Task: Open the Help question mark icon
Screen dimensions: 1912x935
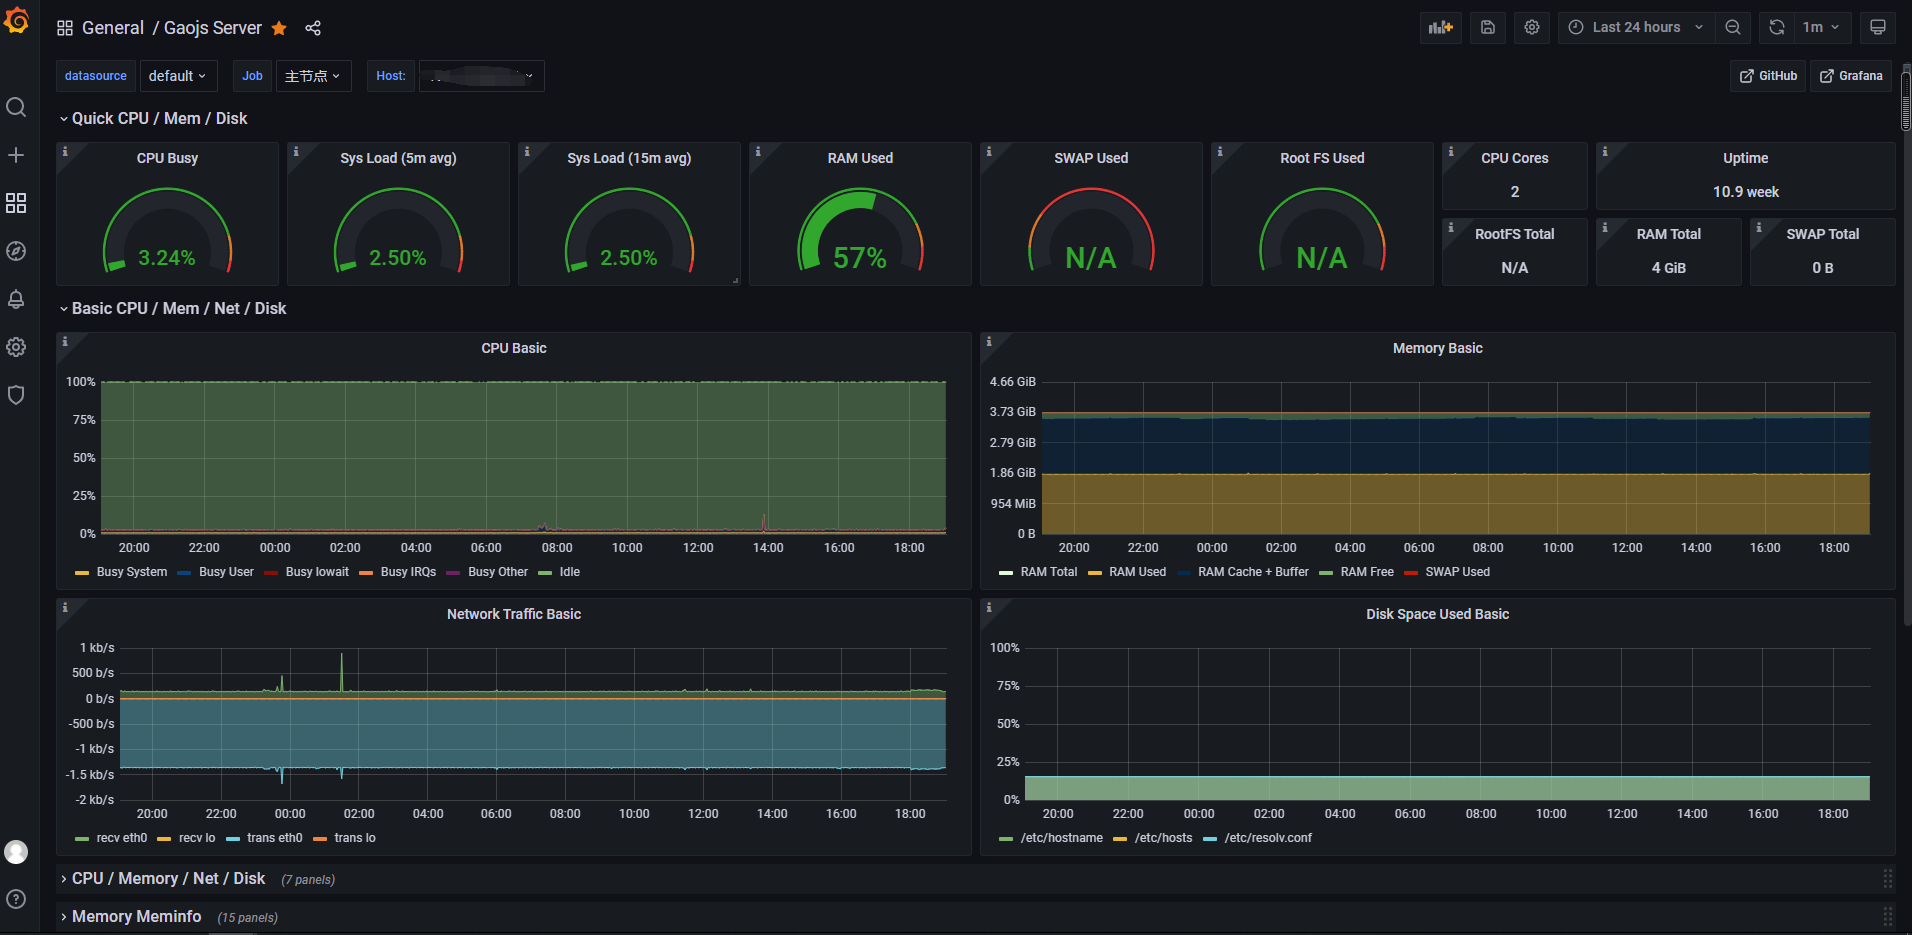Action: click(16, 899)
